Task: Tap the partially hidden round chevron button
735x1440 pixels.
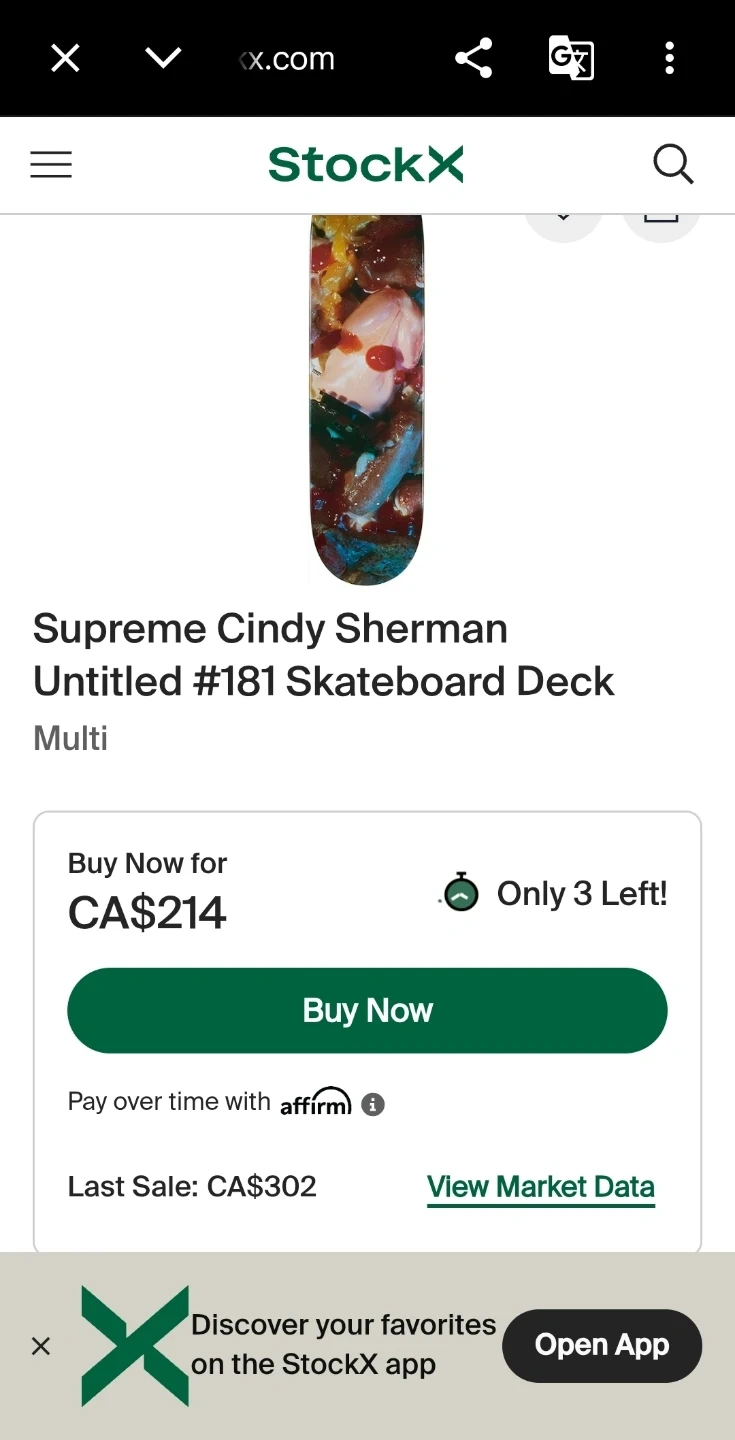Action: [x=563, y=224]
